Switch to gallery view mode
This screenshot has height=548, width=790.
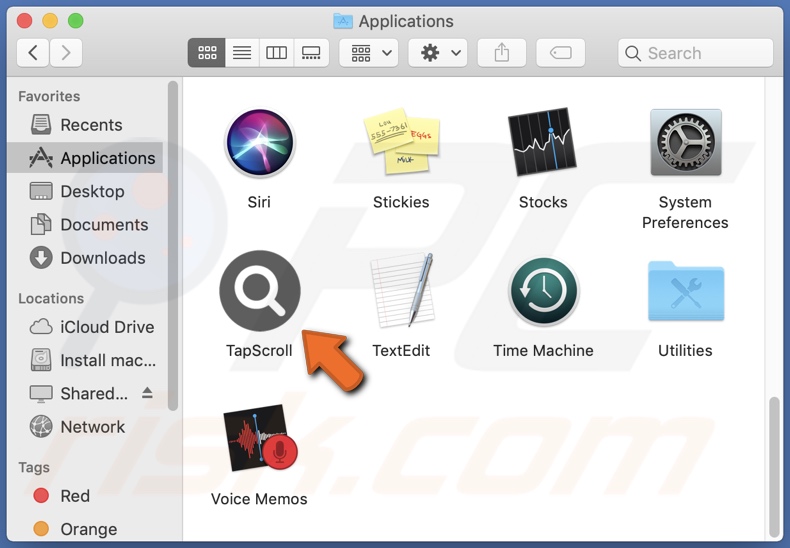pos(311,53)
